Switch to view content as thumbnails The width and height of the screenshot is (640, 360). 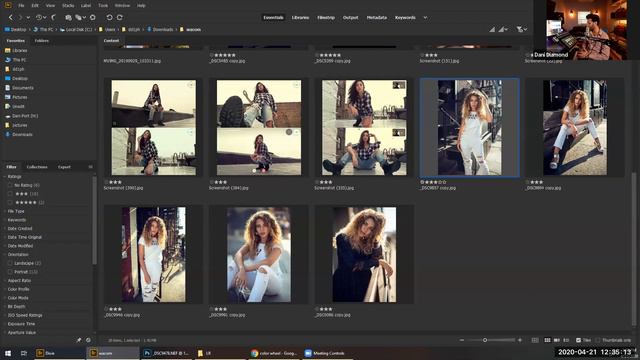click(x=547, y=340)
